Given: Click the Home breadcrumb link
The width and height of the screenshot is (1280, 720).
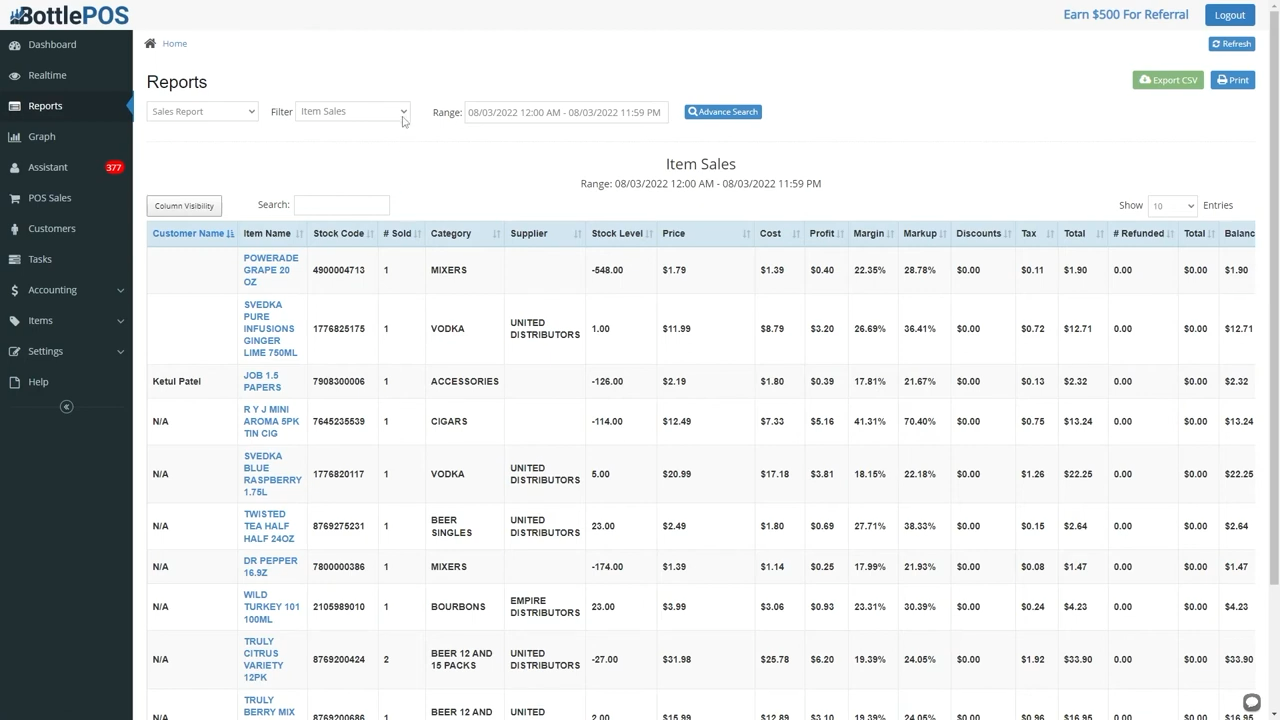Looking at the screenshot, I should (x=175, y=44).
